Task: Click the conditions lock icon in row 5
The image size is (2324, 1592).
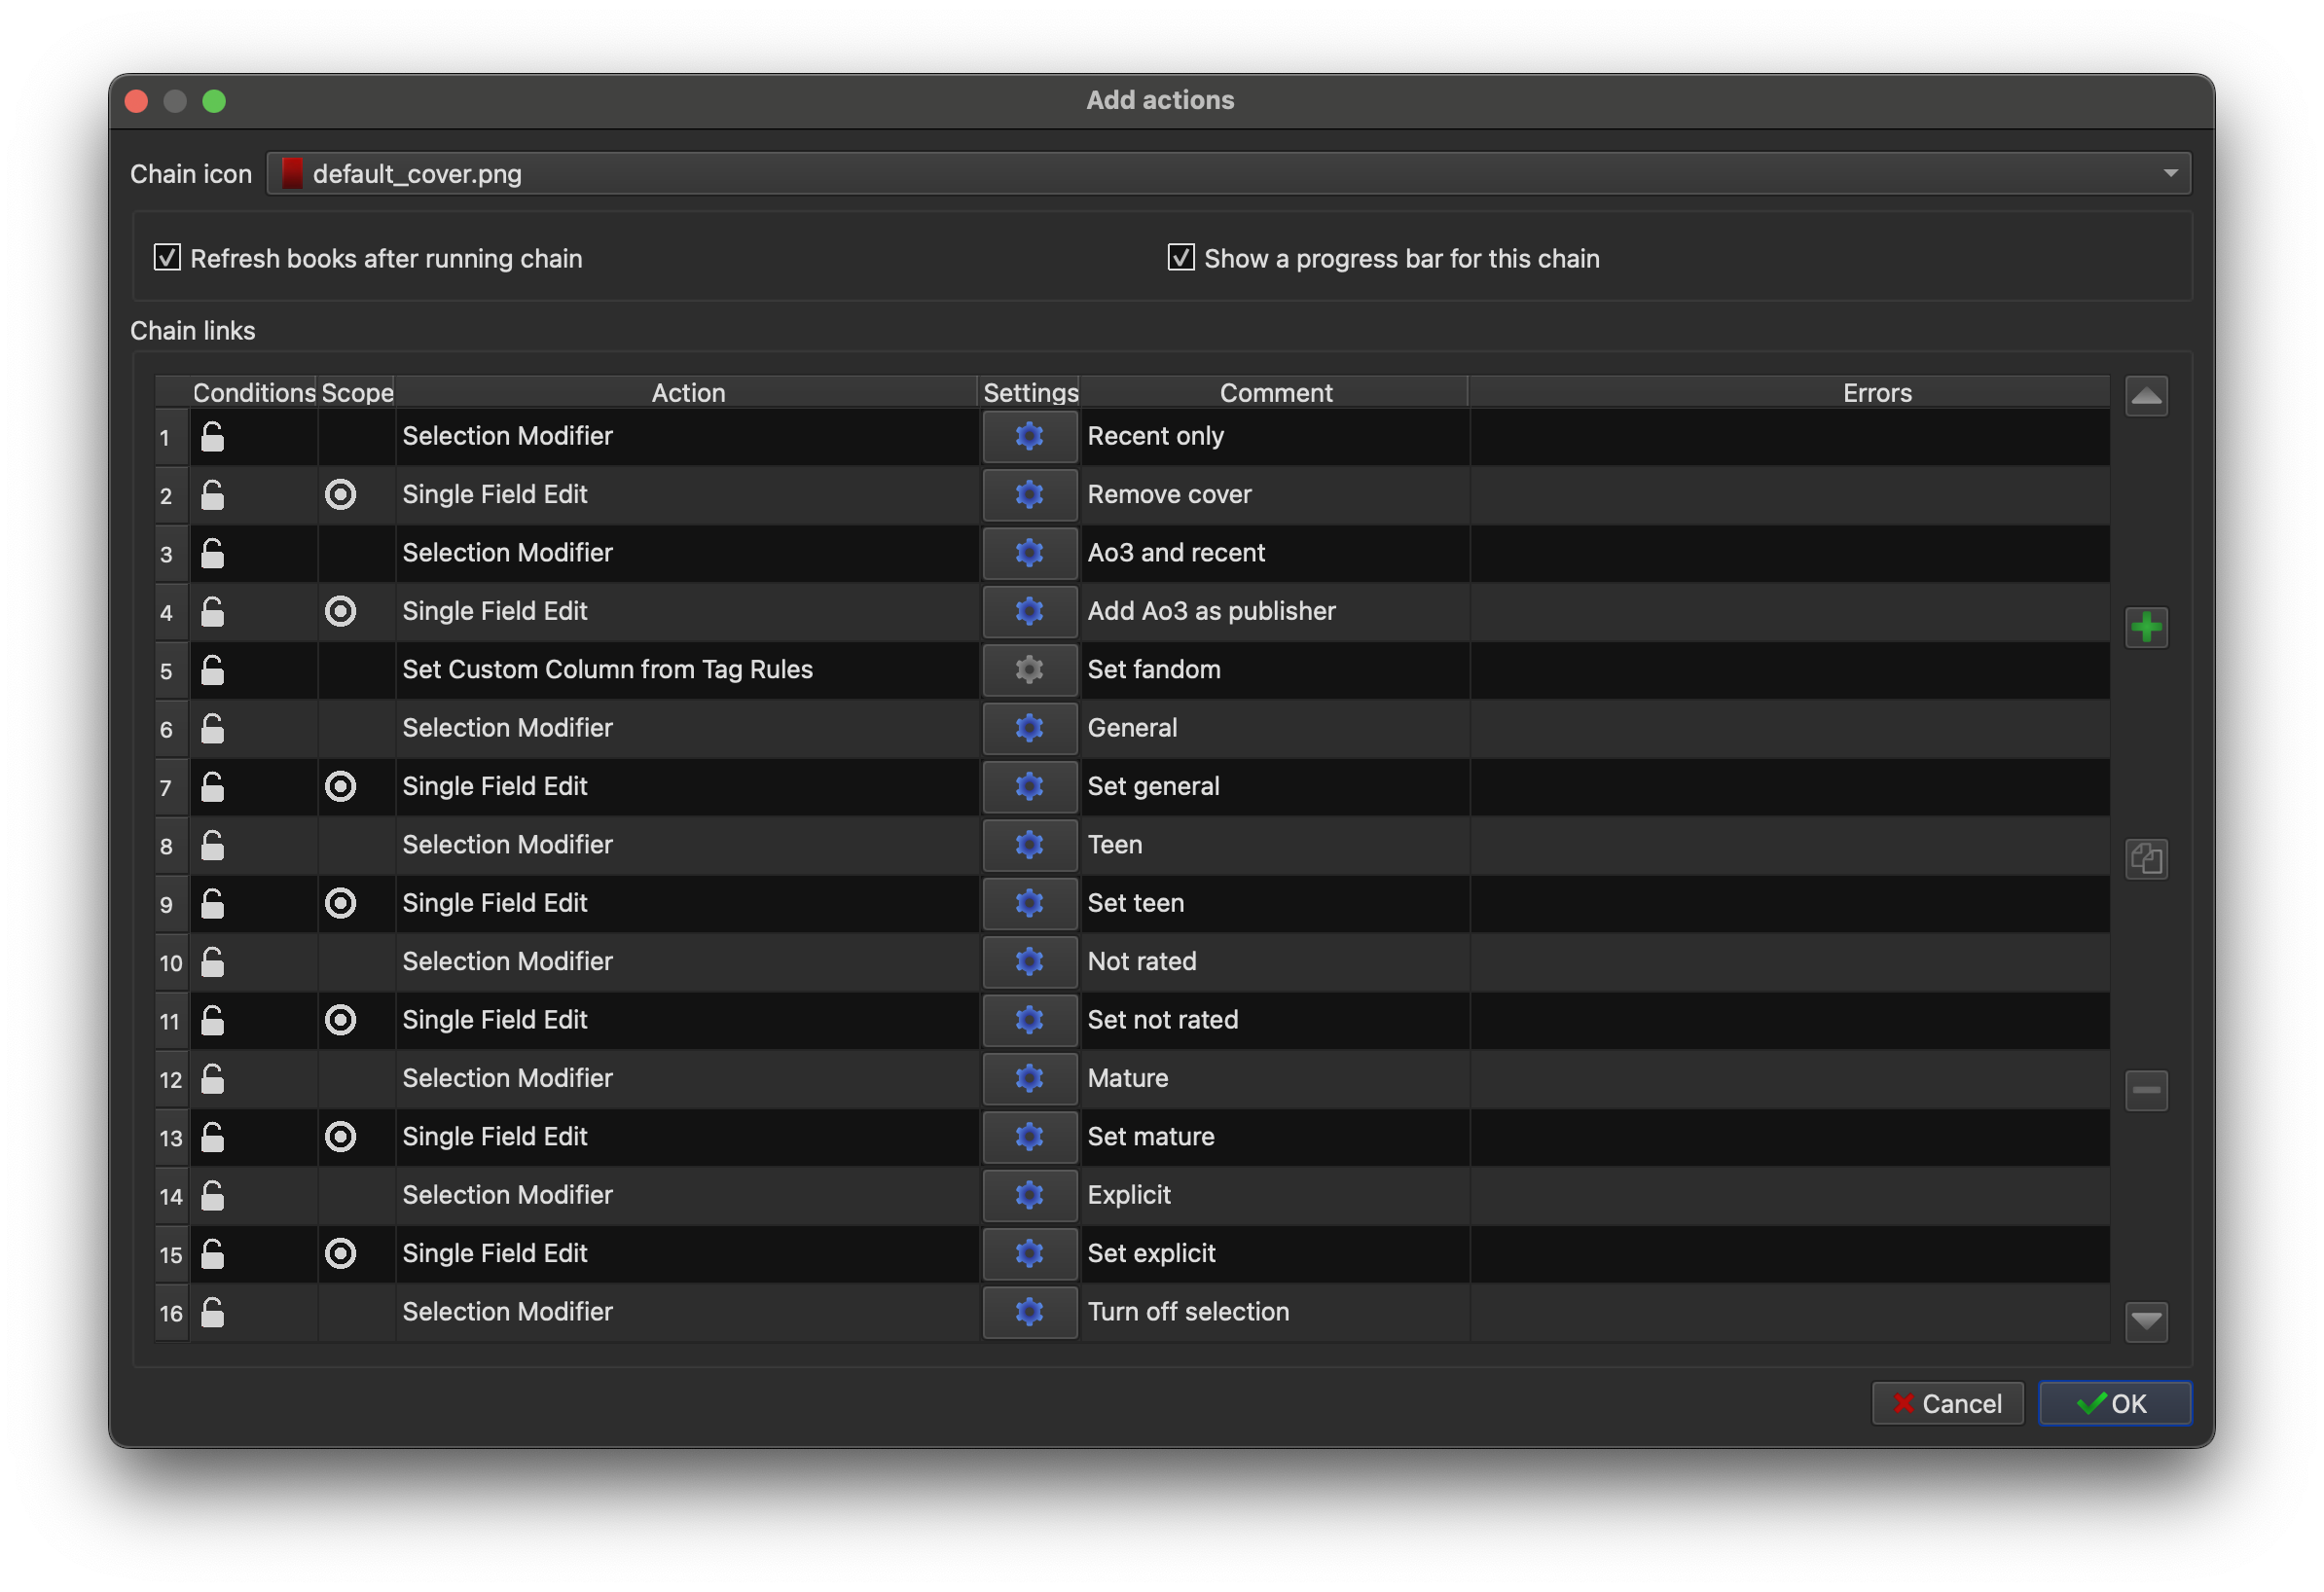Action: coord(212,670)
